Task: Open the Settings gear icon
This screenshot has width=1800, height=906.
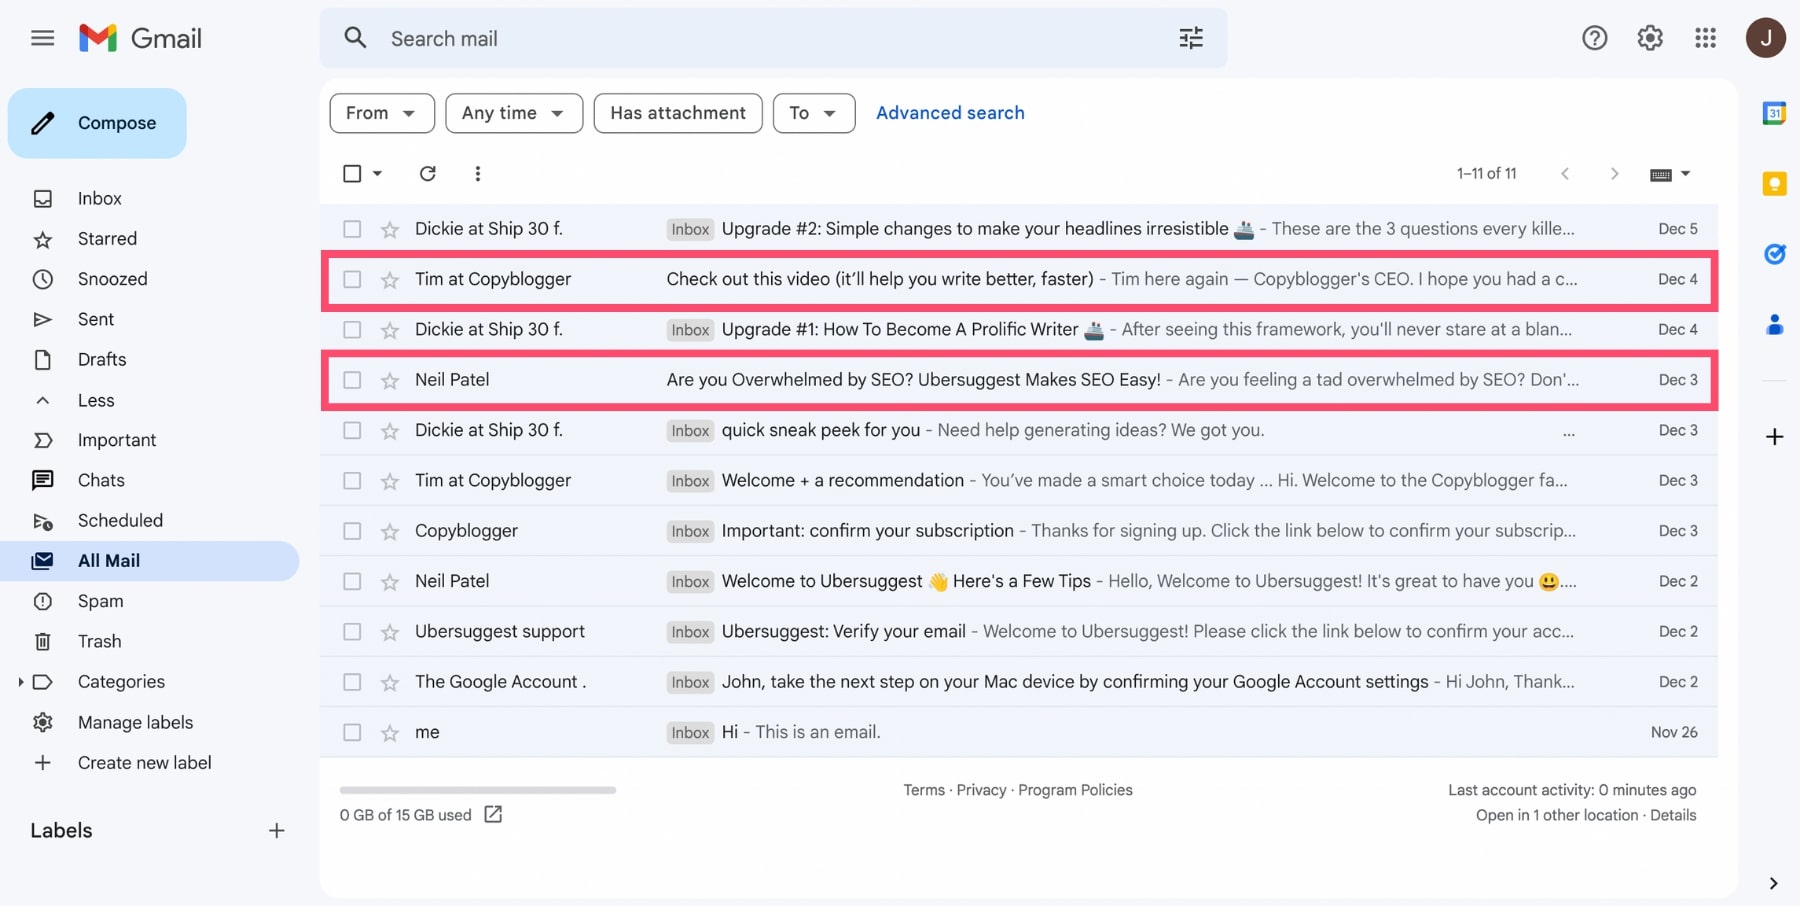Action: (1649, 38)
